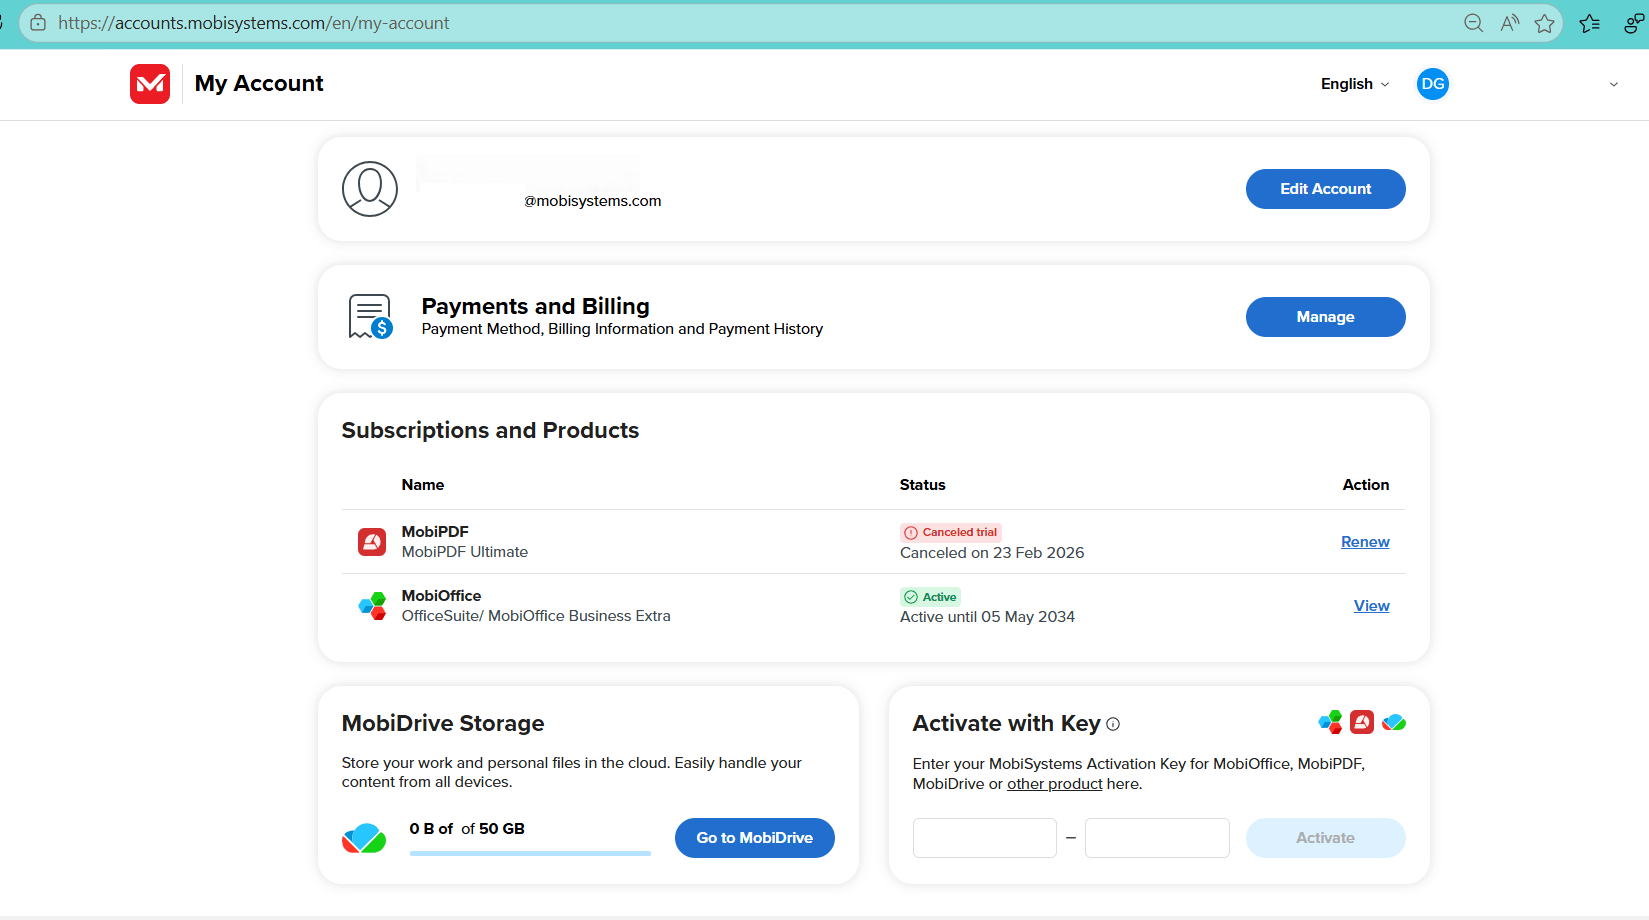Screen dimensions: 1649x920
Task: Click the Go to MobiDrive button
Action: 755,838
